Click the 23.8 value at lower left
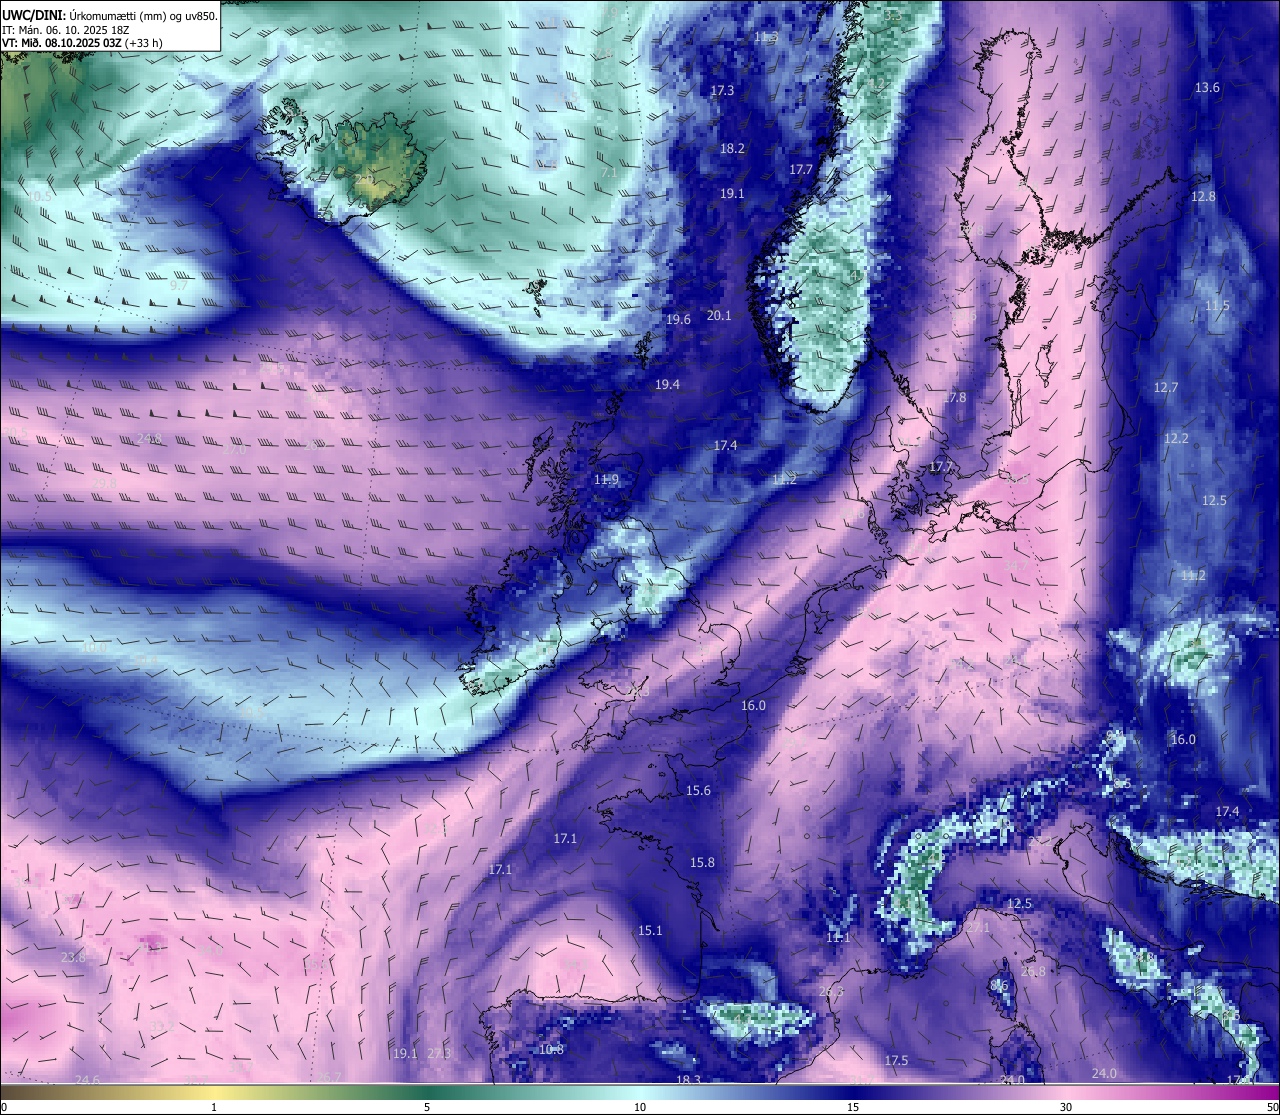This screenshot has height=1115, width=1280. [x=73, y=957]
